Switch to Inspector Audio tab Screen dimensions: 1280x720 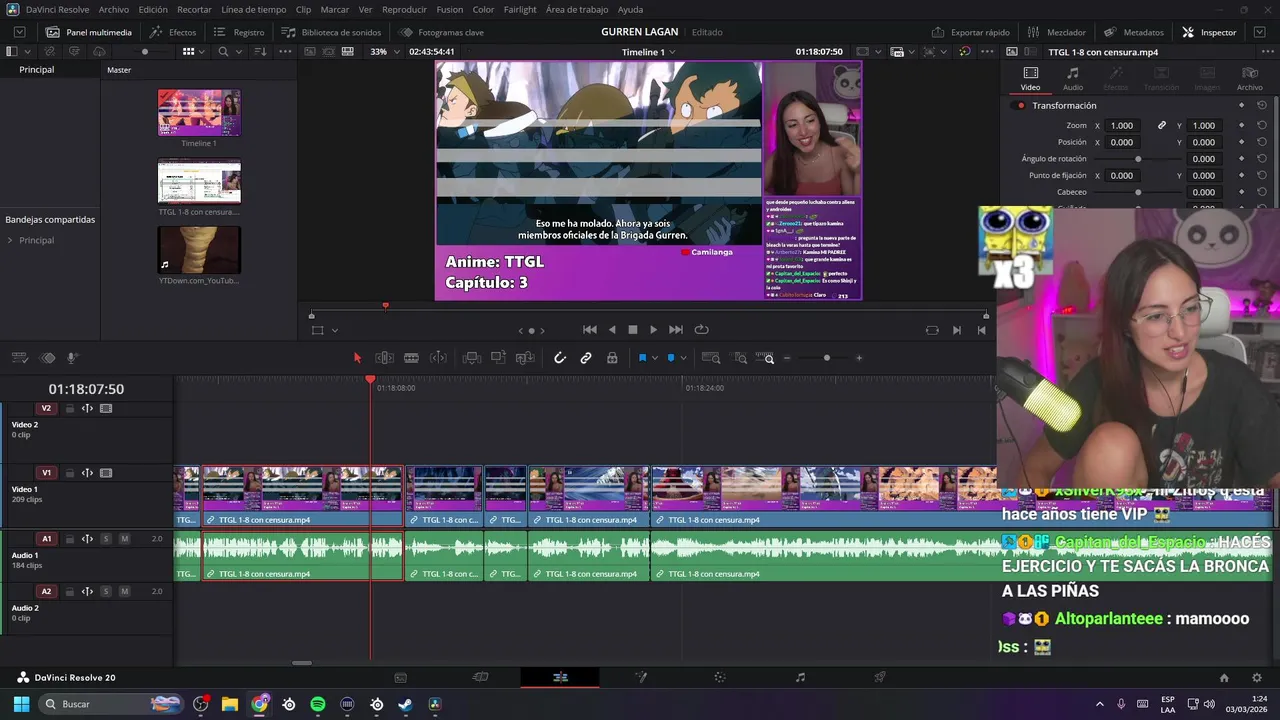(x=1072, y=79)
